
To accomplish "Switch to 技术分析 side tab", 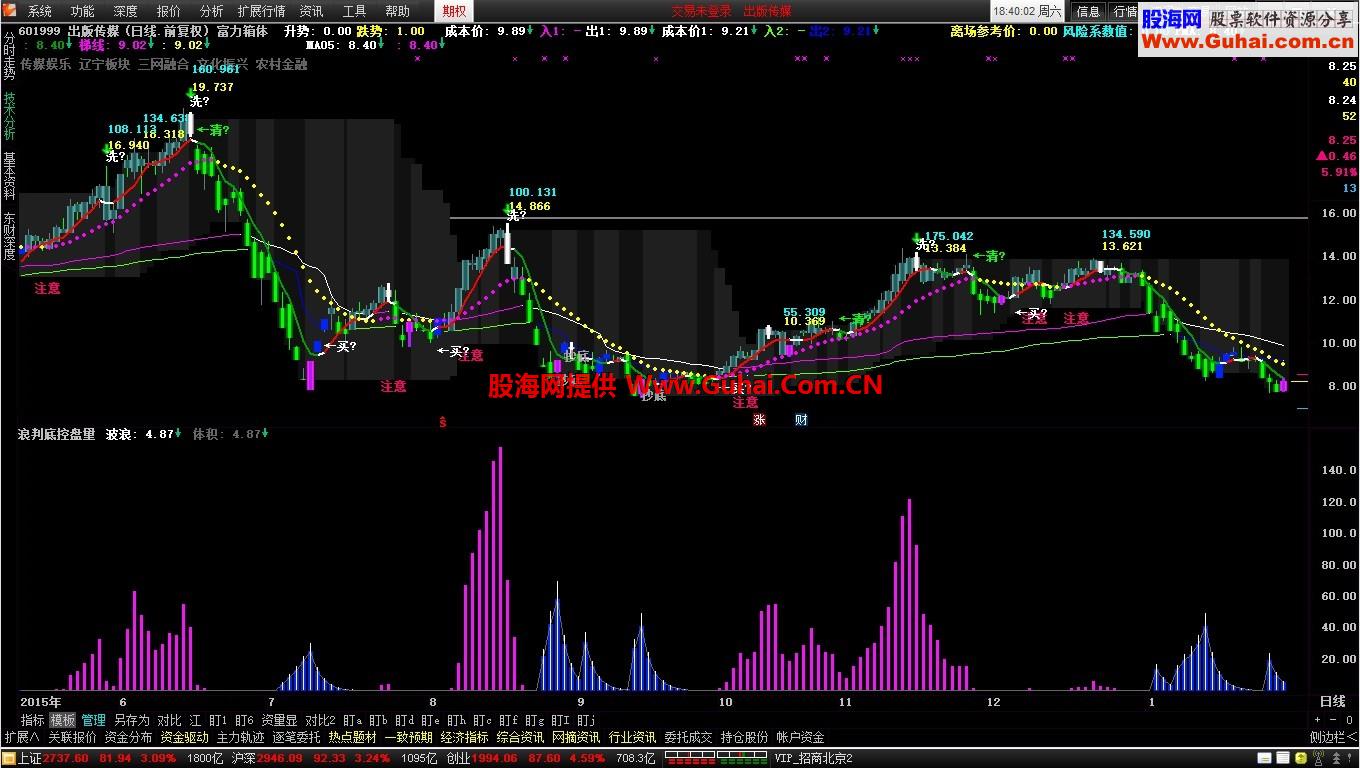I will click(x=9, y=116).
